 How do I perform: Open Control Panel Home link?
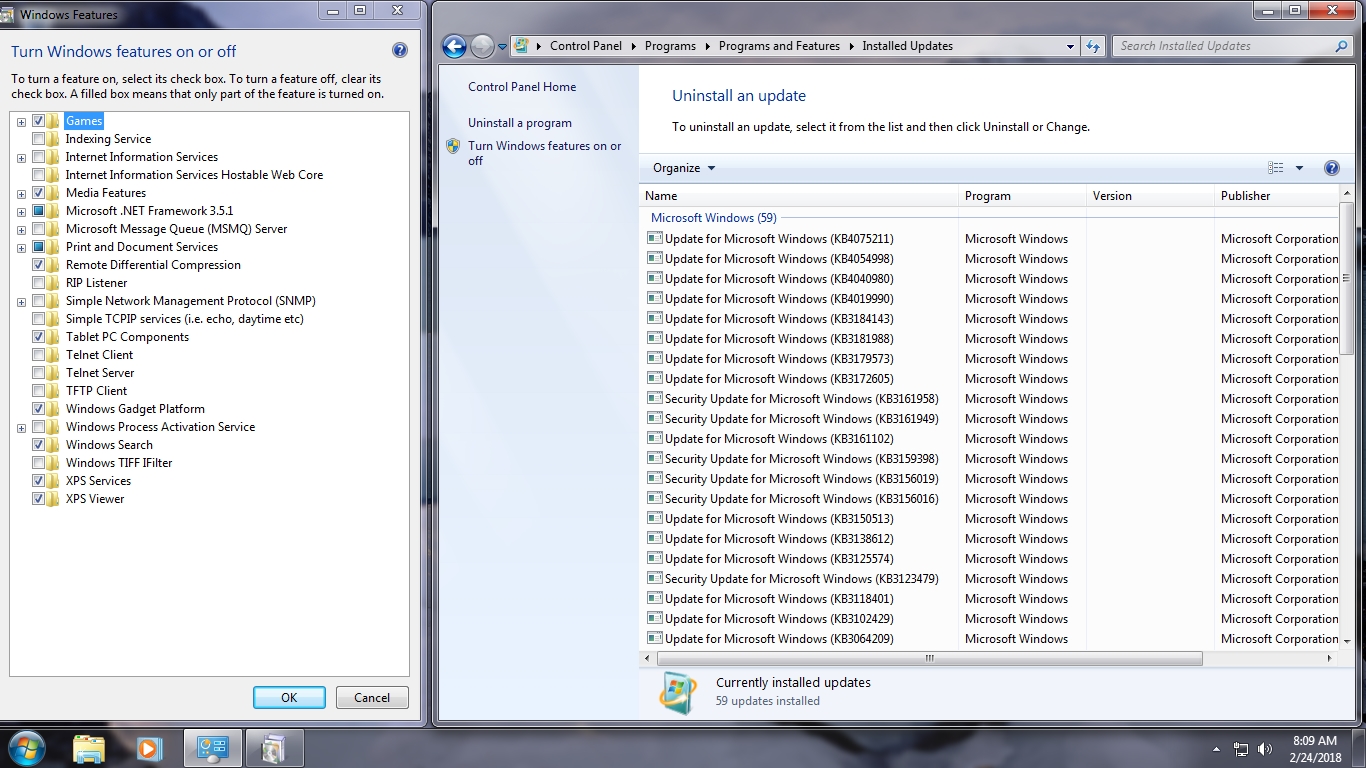[x=522, y=87]
